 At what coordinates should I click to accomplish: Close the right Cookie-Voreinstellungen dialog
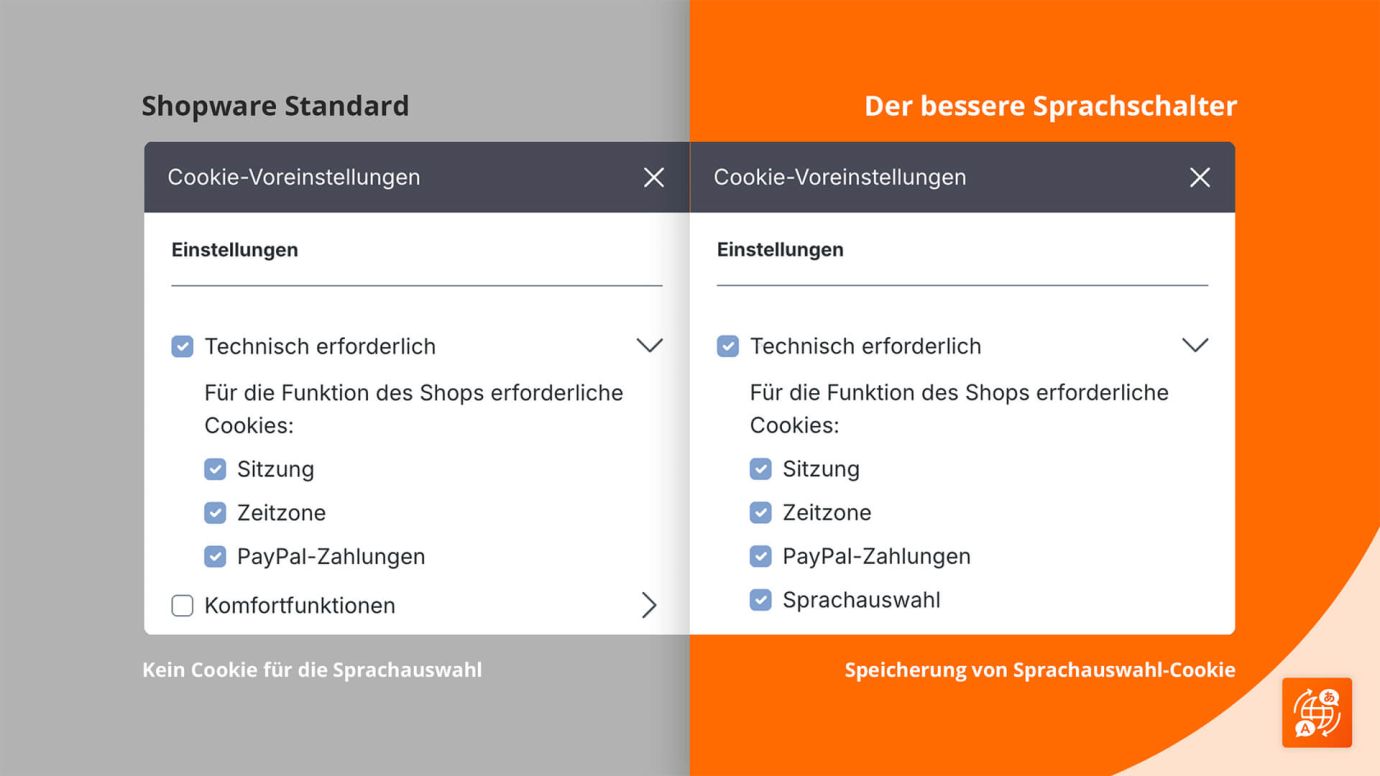pos(1199,177)
